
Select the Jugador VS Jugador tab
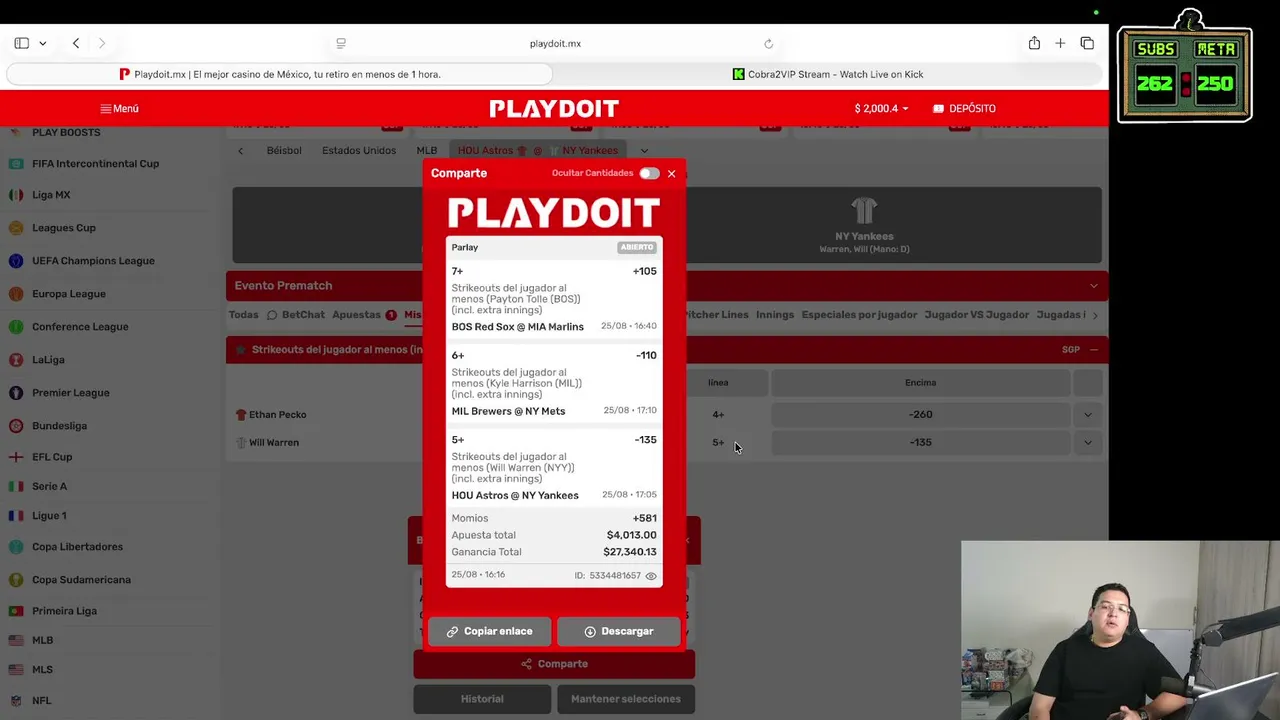(x=977, y=314)
